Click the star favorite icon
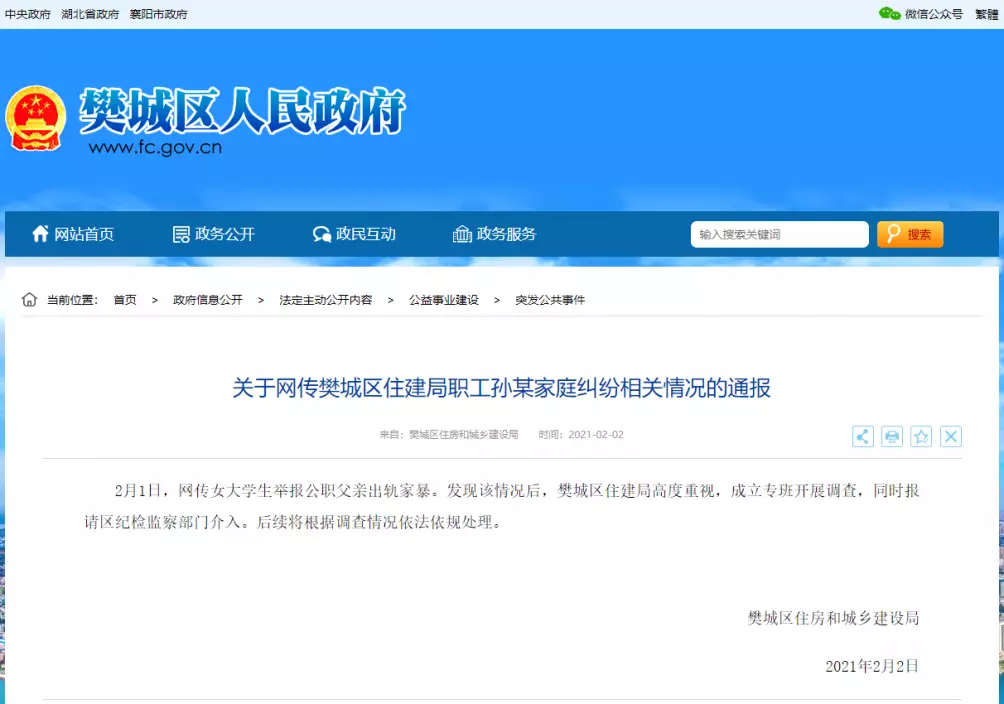1004x704 pixels. [921, 436]
